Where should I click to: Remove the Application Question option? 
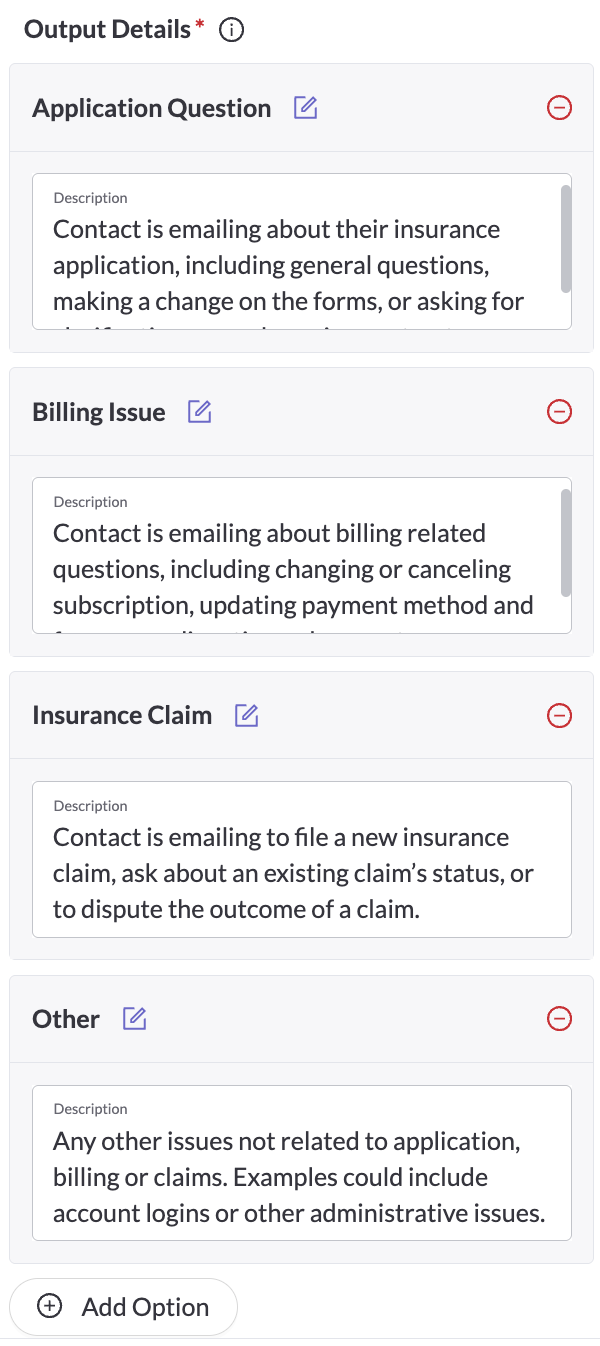560,108
